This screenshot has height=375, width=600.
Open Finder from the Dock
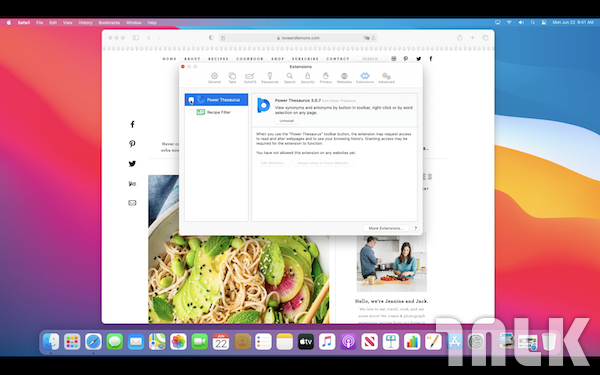pyautogui.click(x=51, y=342)
